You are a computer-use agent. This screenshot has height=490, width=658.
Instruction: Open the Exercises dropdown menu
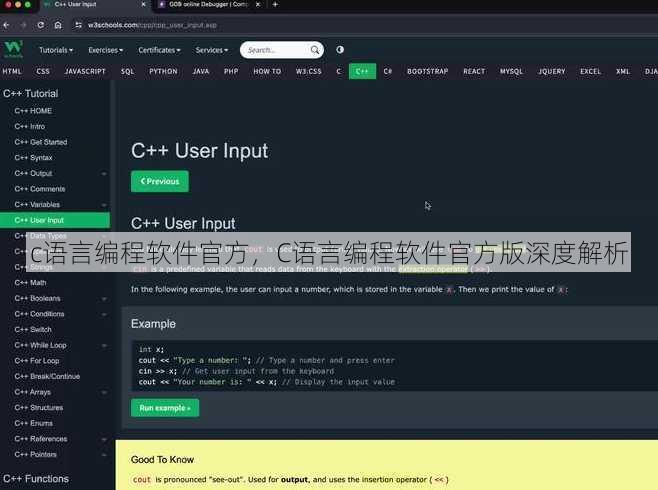pyautogui.click(x=105, y=50)
